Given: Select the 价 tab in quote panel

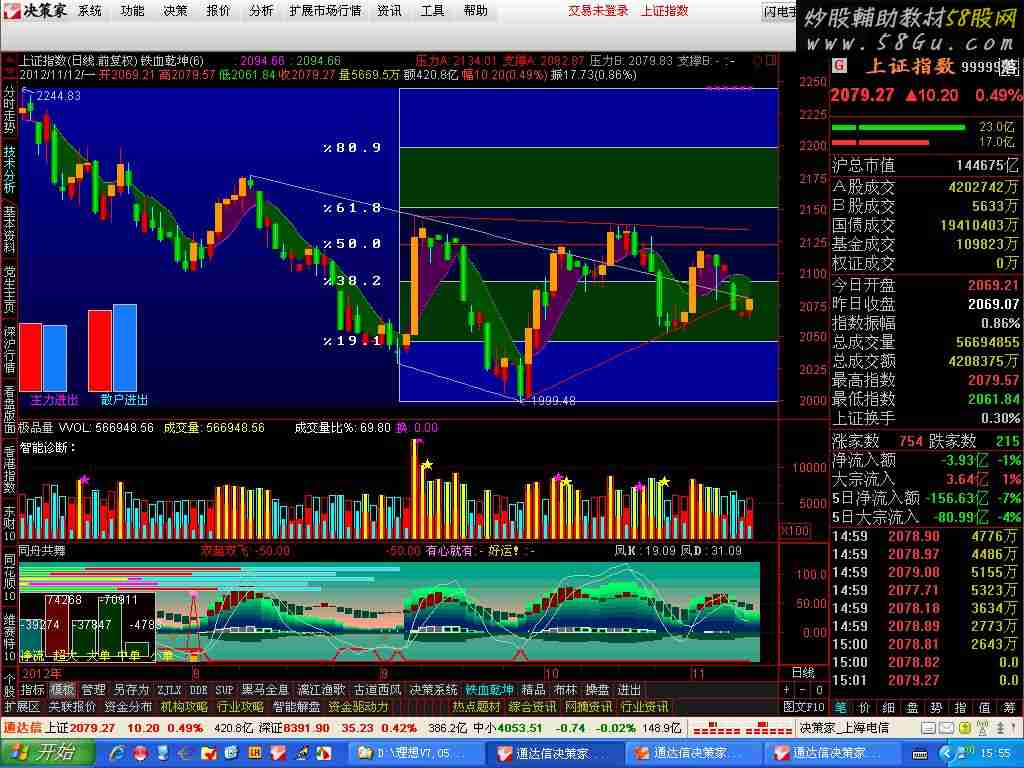Looking at the screenshot, I should tap(863, 707).
